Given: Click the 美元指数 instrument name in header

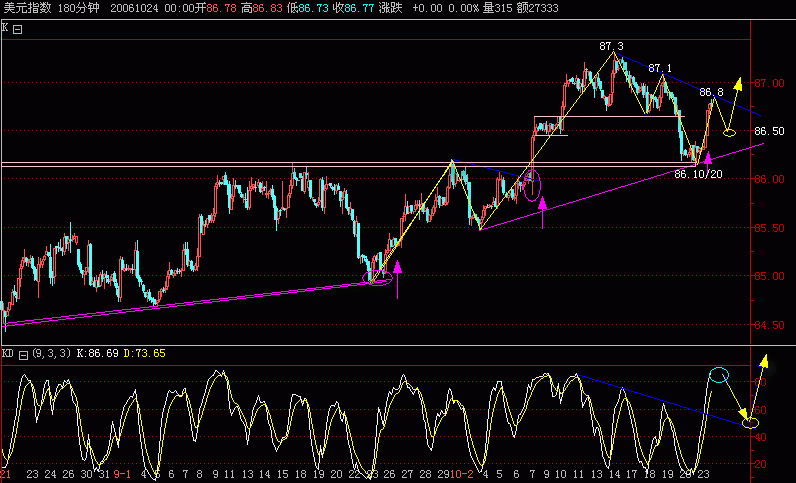Looking at the screenshot, I should pos(27,8).
